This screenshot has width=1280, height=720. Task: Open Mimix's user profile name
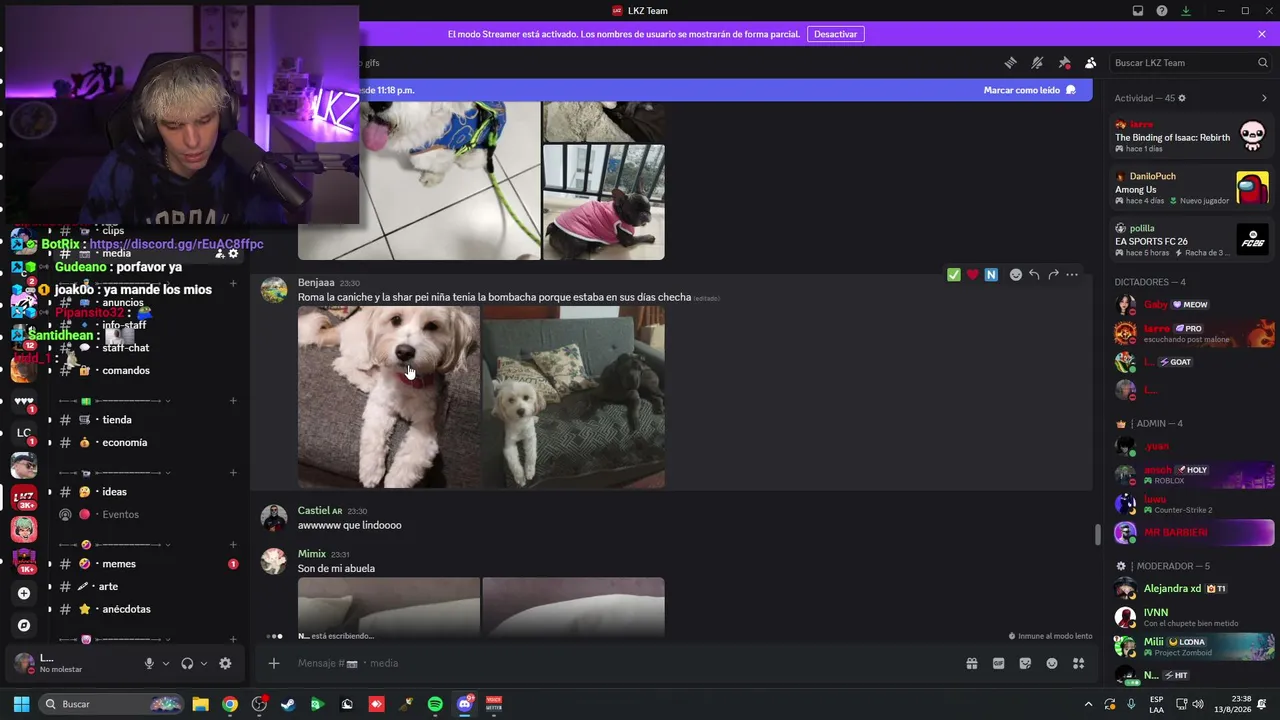tap(312, 554)
